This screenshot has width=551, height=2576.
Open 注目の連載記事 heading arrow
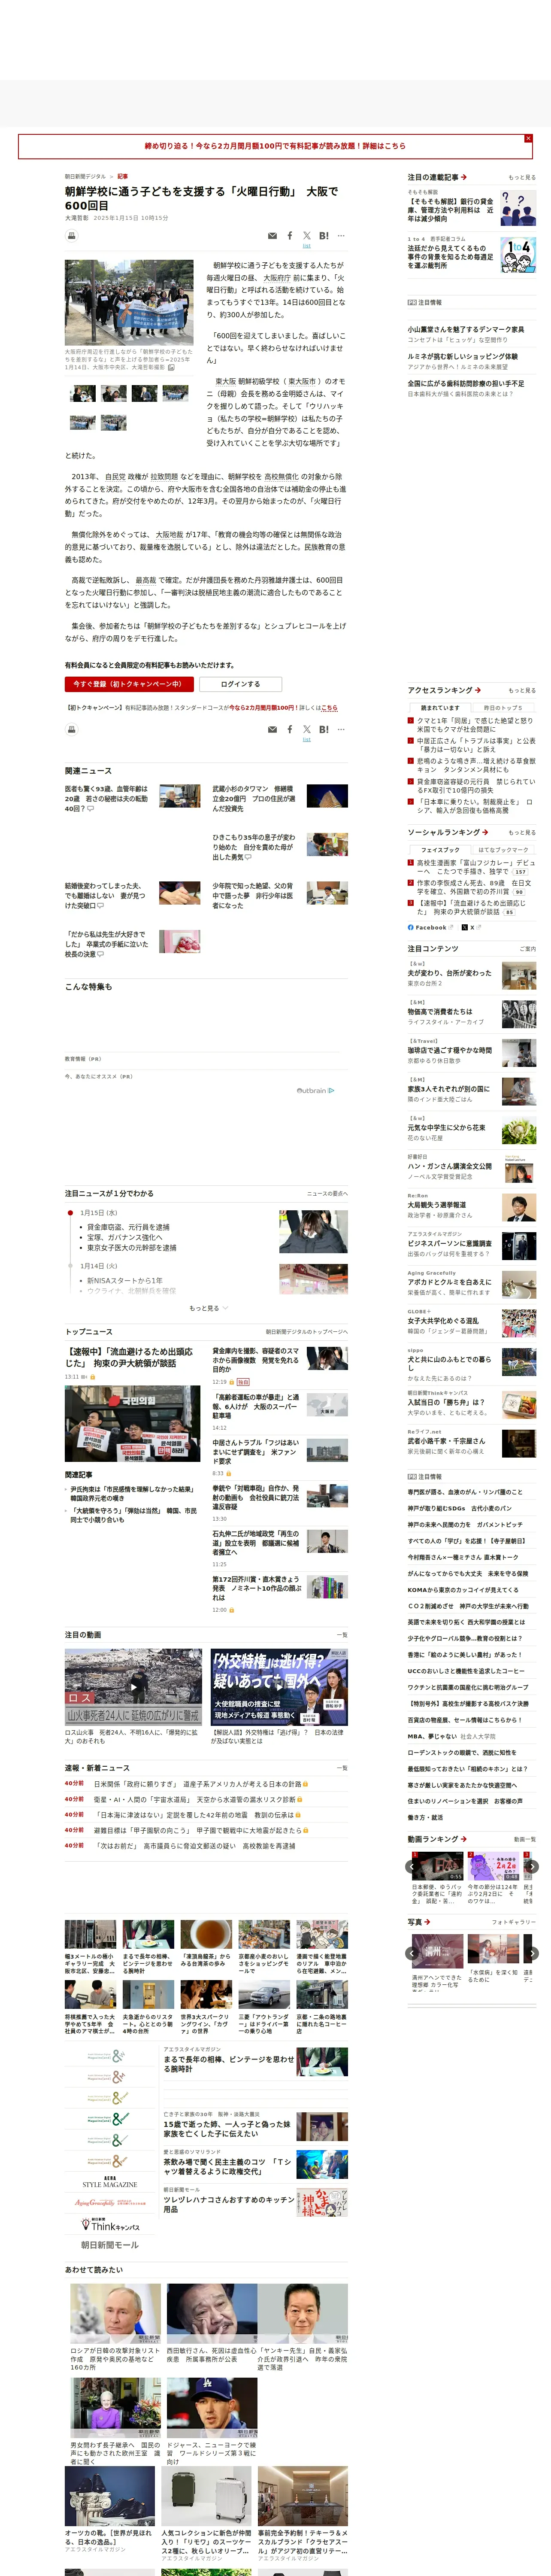click(x=464, y=177)
